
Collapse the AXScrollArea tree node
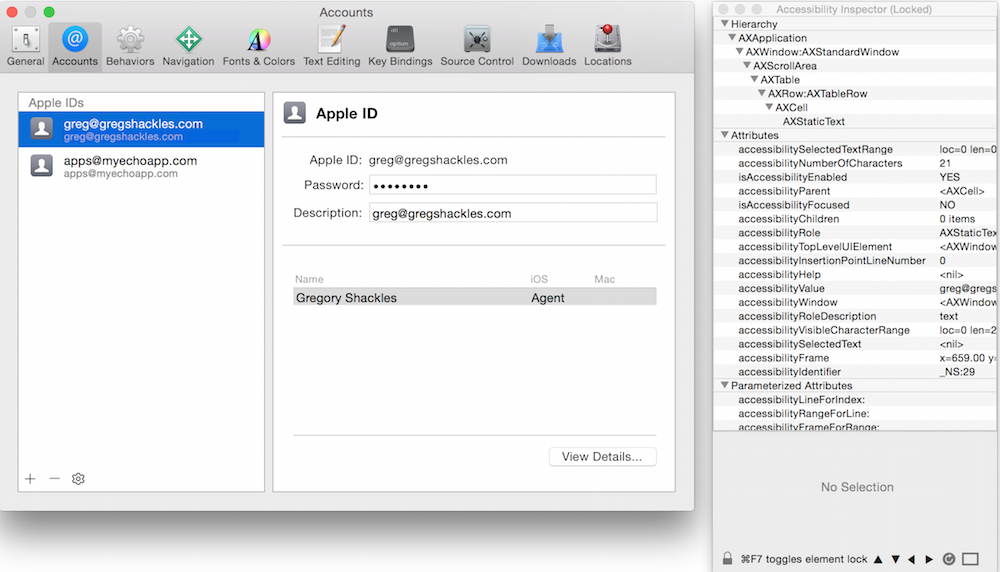[x=747, y=66]
